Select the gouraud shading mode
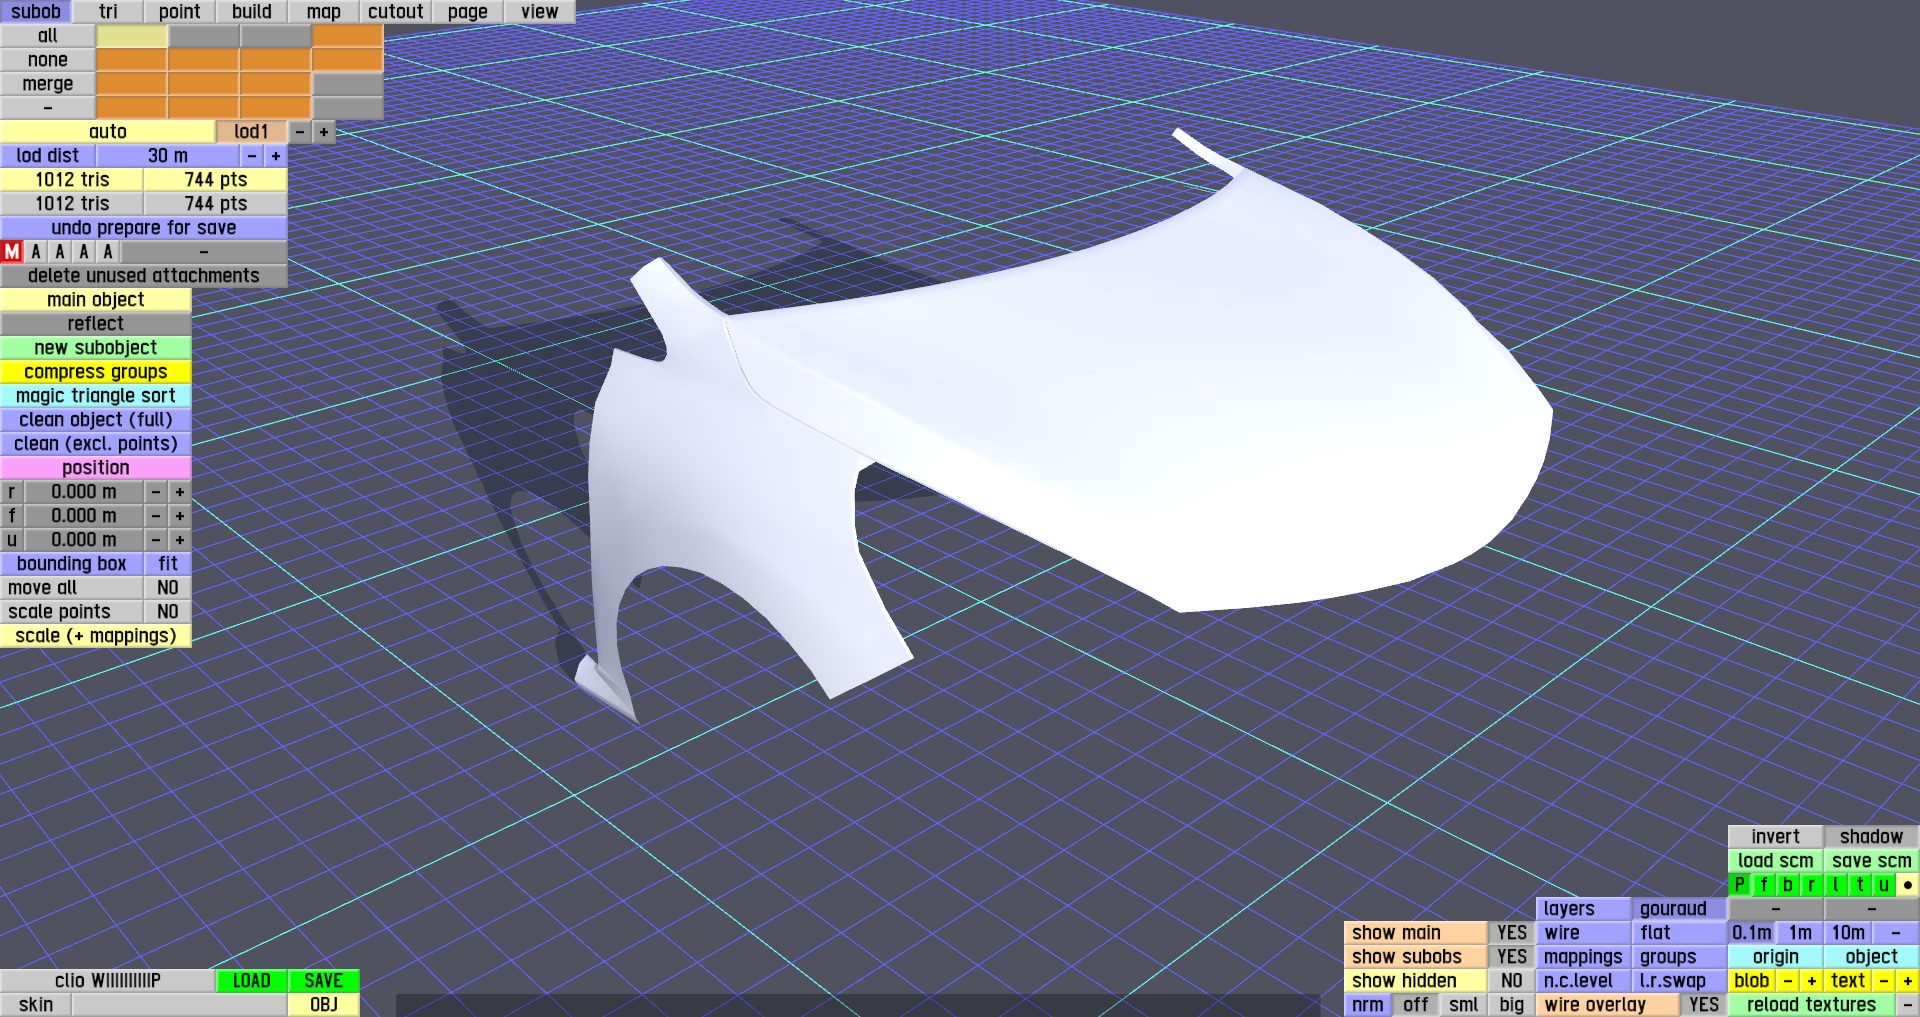Viewport: 1920px width, 1017px height. click(x=1679, y=909)
